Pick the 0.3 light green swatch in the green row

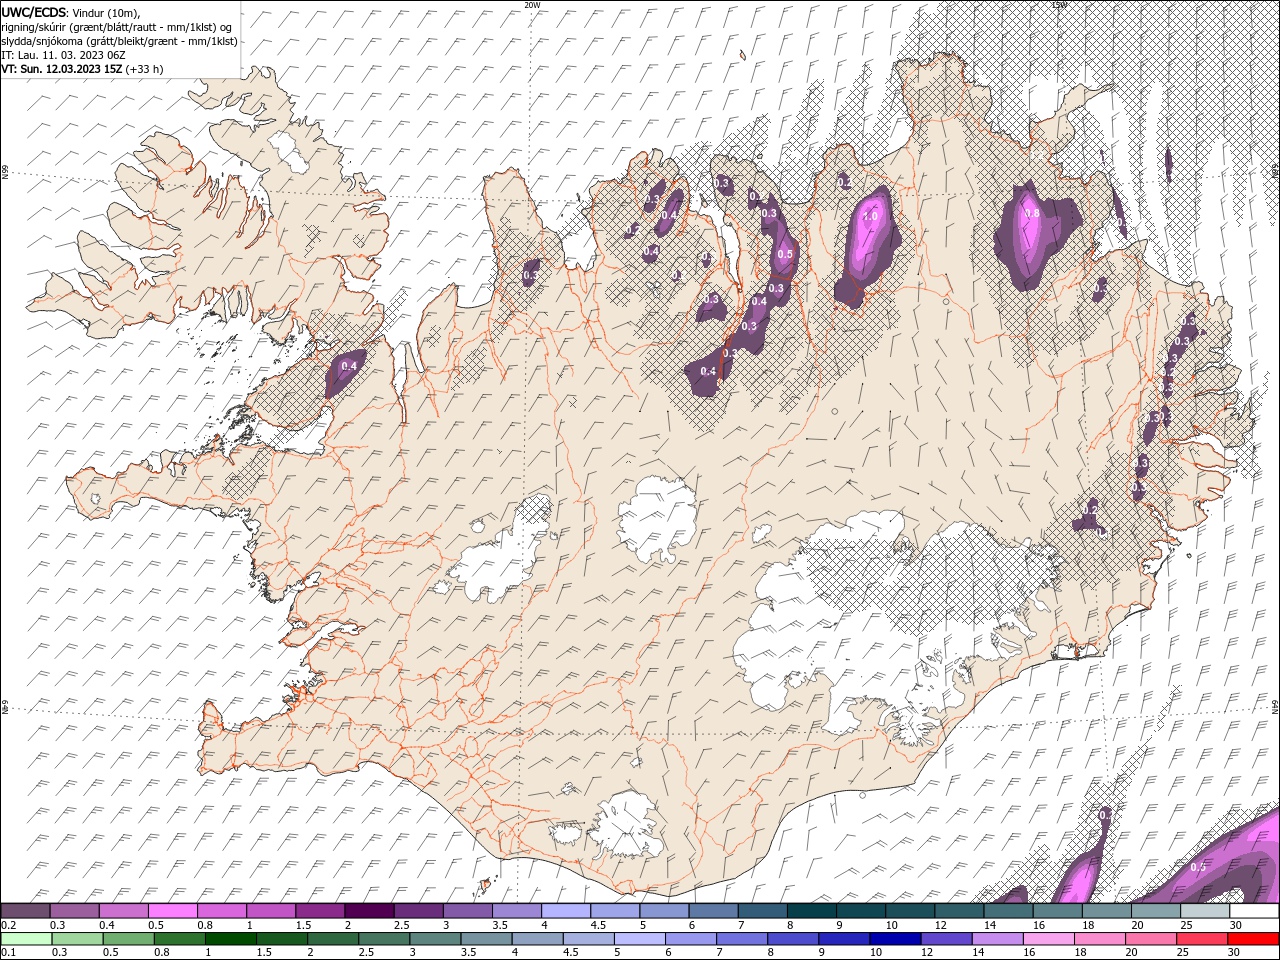pyautogui.click(x=77, y=939)
